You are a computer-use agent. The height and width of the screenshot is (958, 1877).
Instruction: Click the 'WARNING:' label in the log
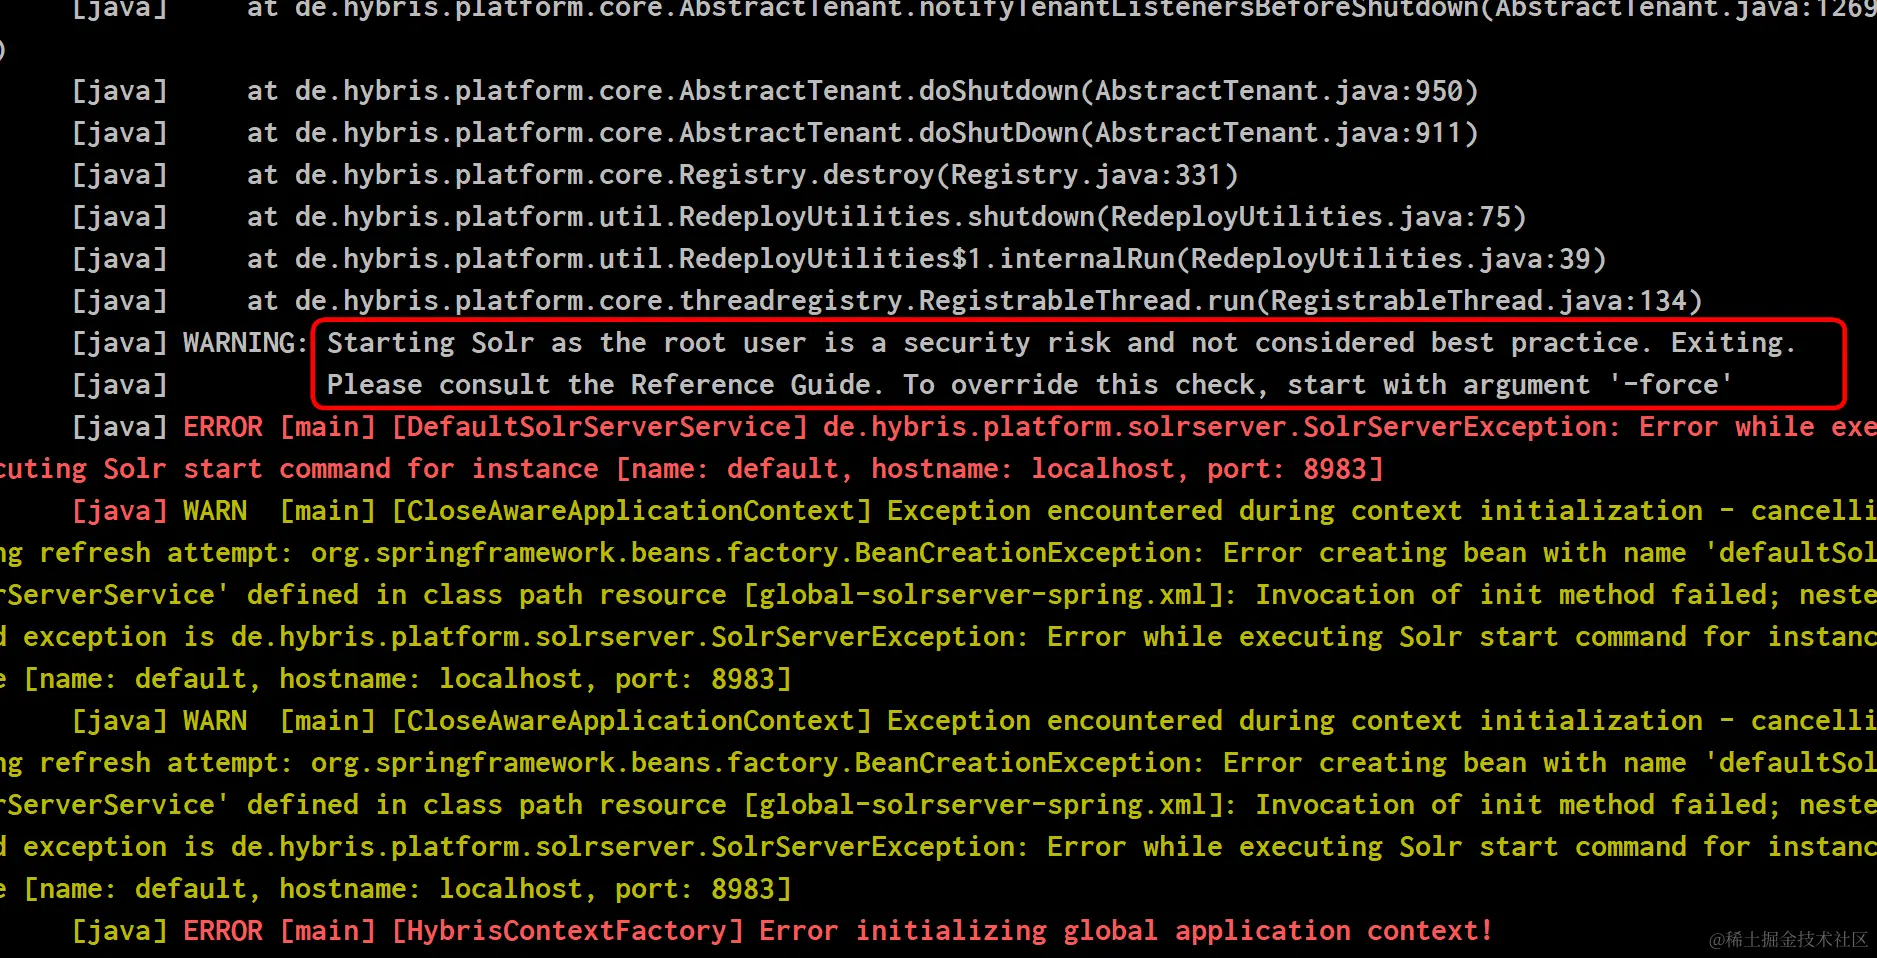point(245,343)
